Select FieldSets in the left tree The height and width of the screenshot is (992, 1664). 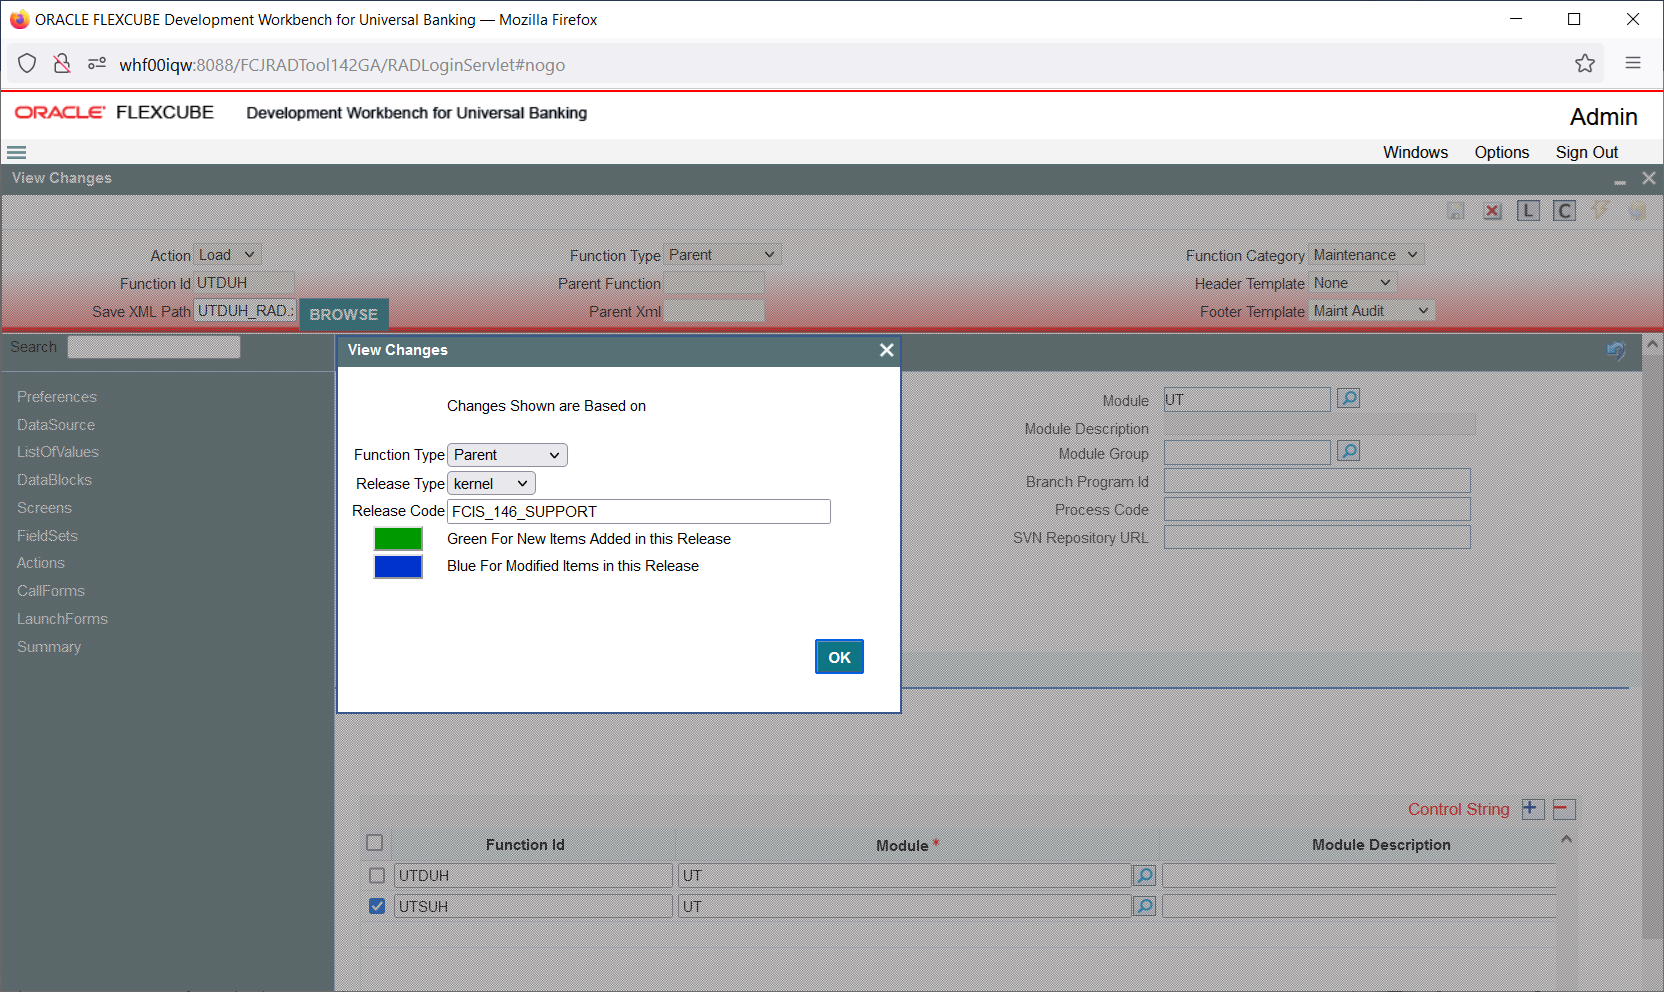point(47,536)
